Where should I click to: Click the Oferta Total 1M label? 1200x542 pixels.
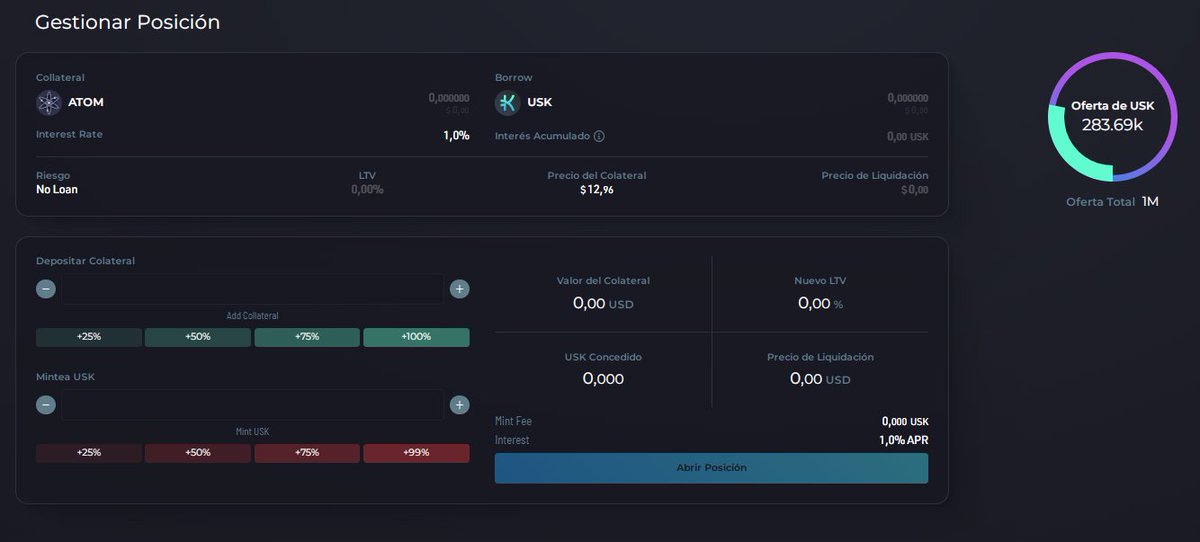pos(1112,202)
